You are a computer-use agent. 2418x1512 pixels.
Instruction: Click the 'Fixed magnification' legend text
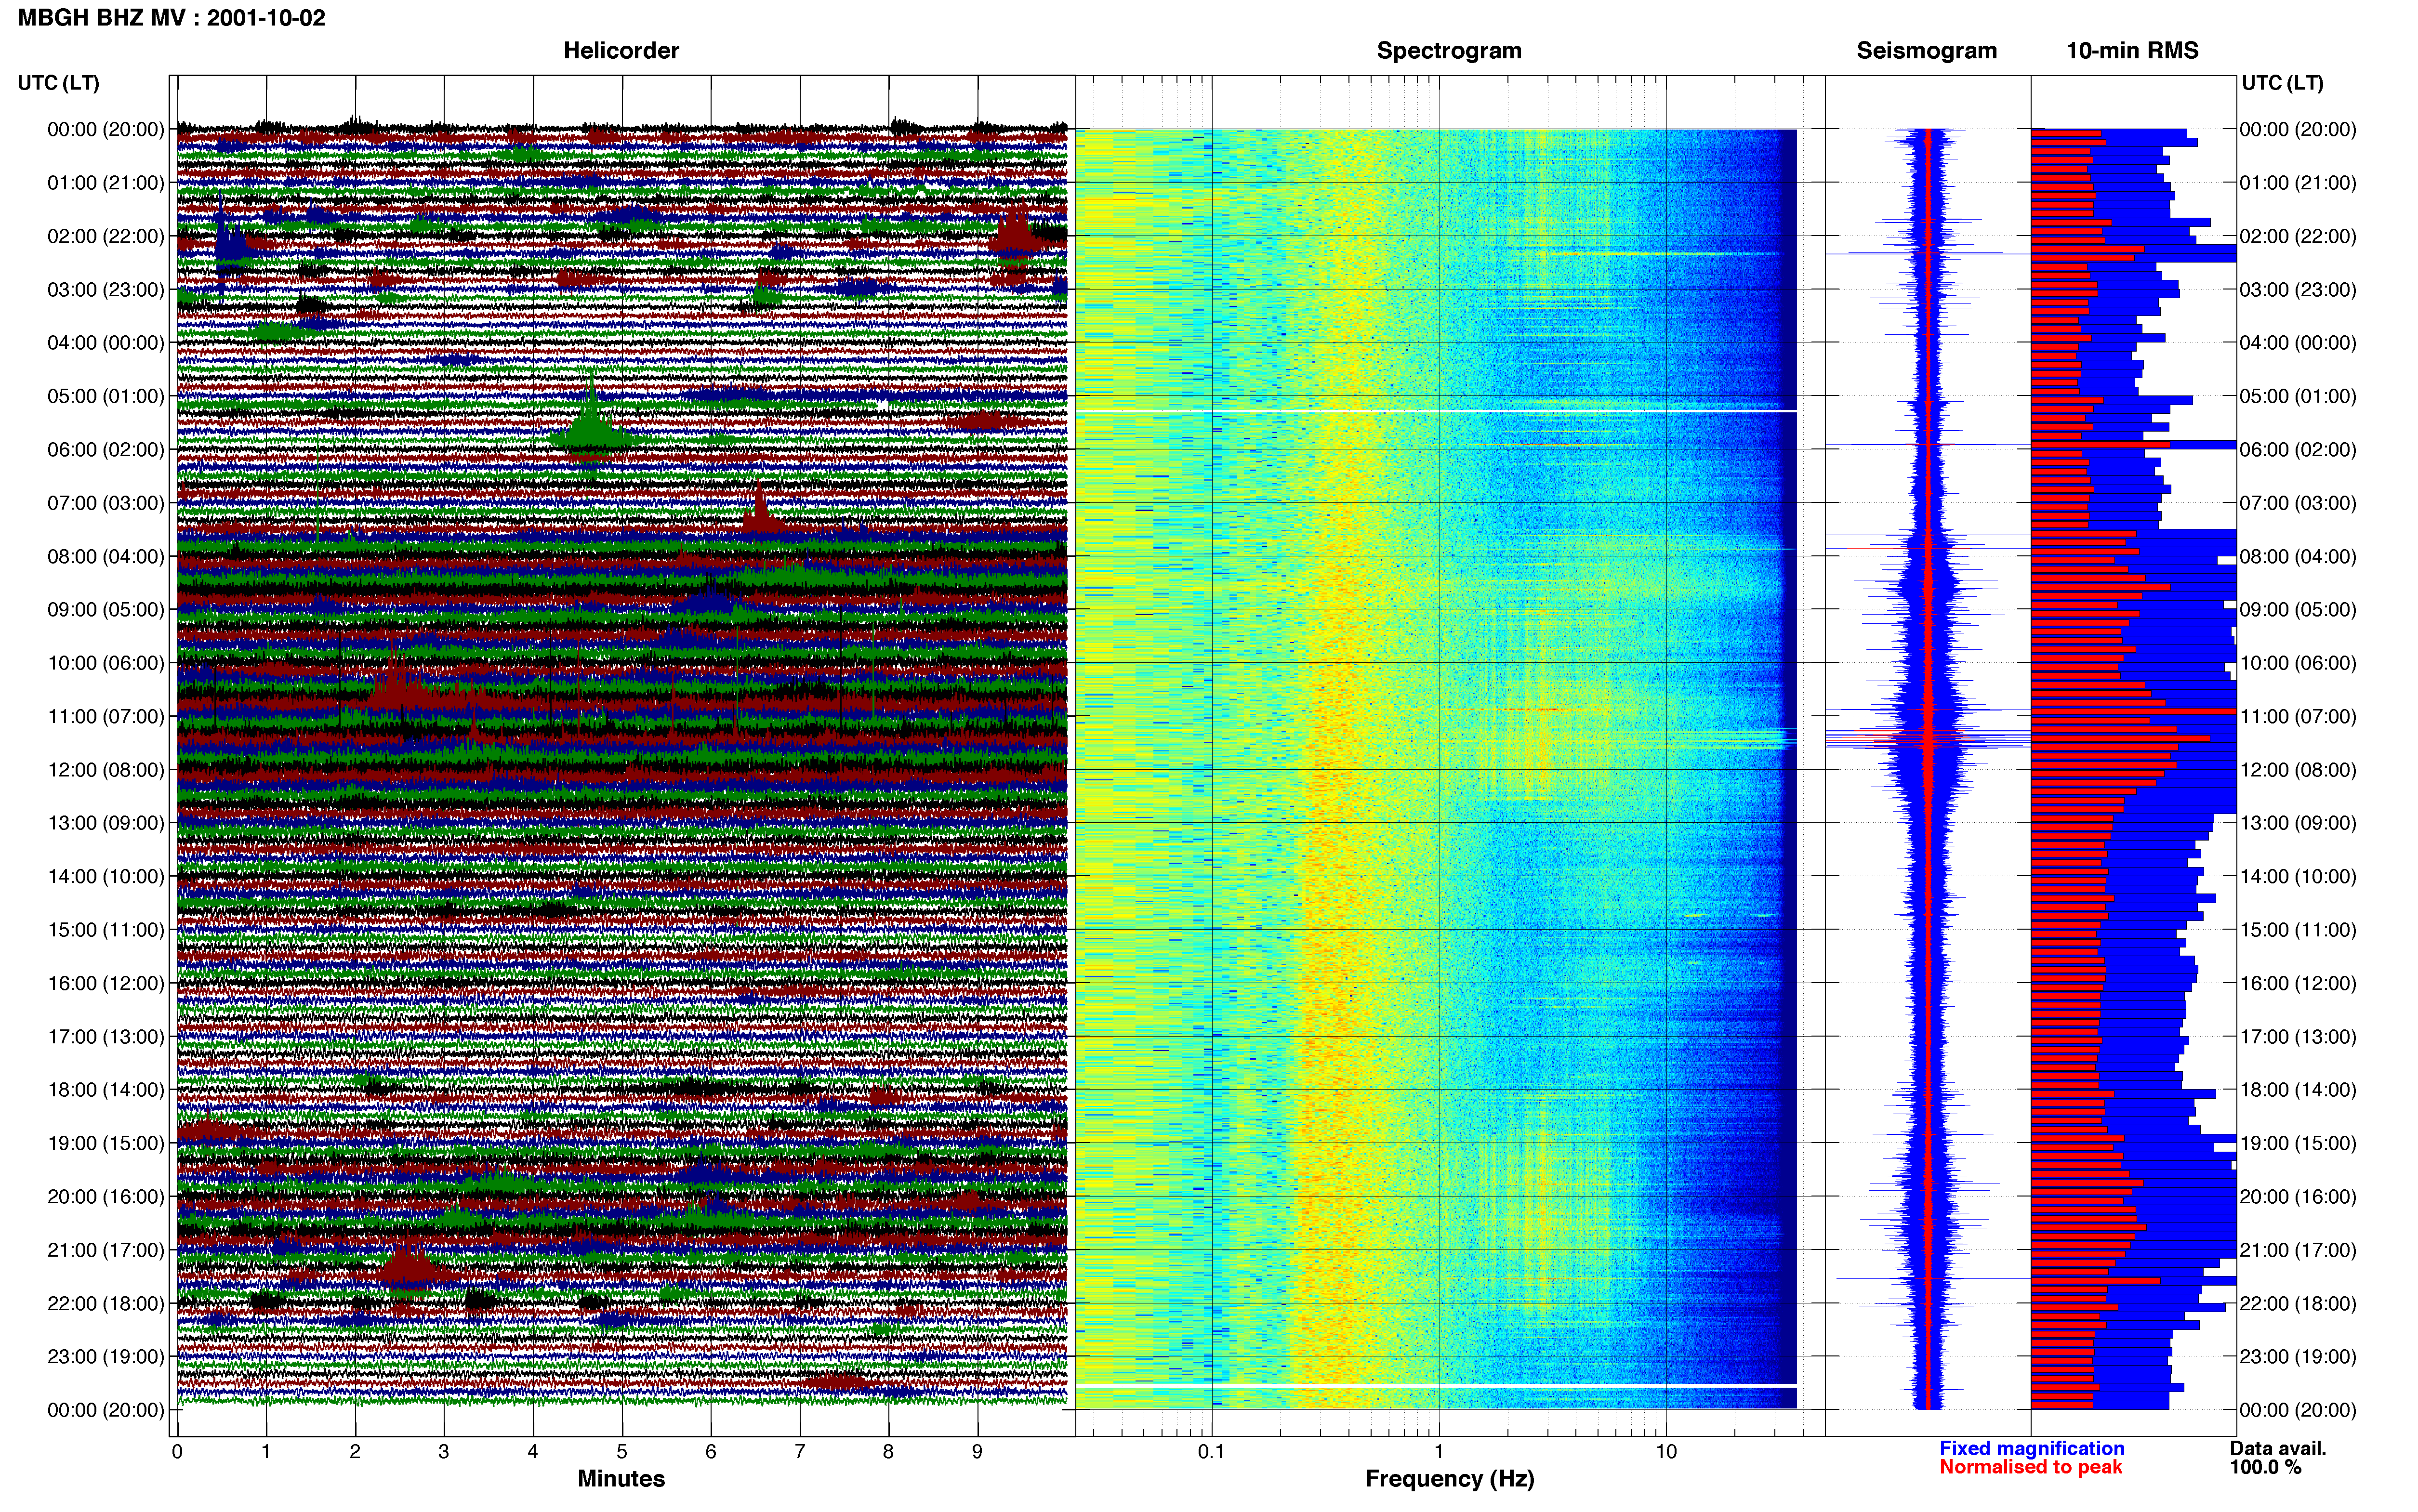[2032, 1448]
